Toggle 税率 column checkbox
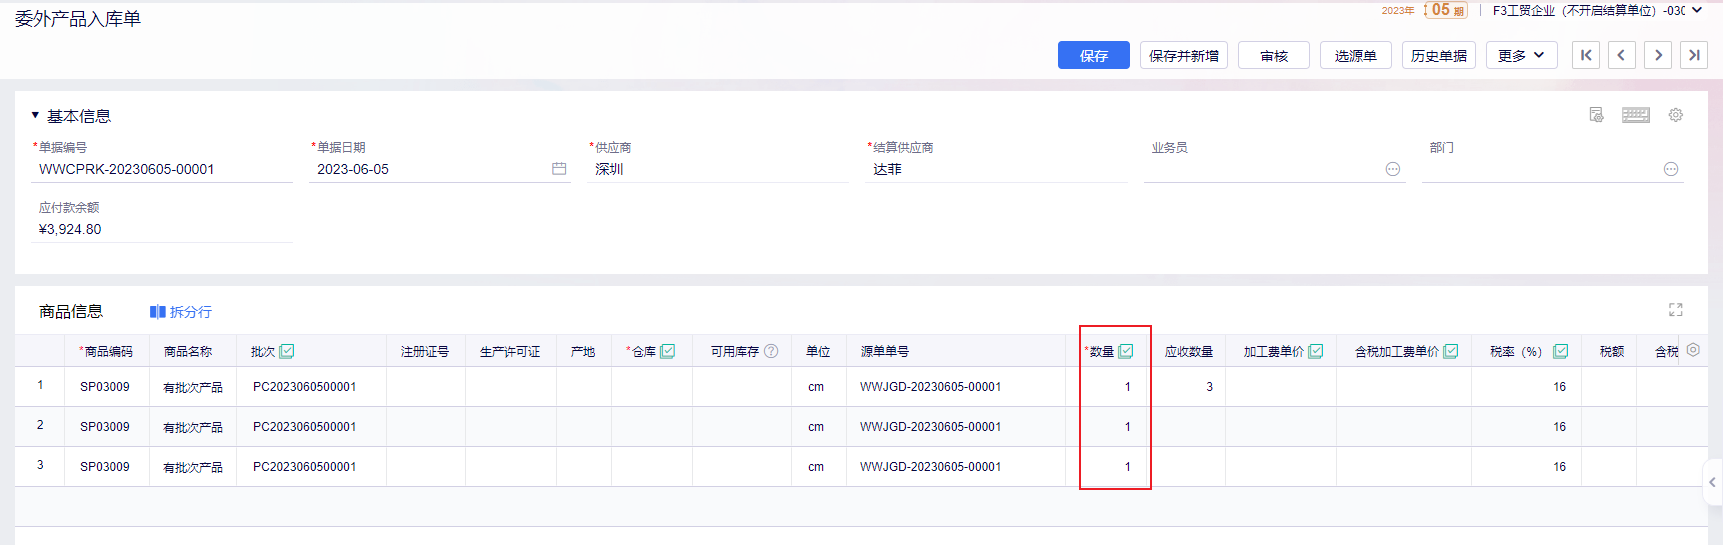This screenshot has width=1723, height=545. (1561, 351)
